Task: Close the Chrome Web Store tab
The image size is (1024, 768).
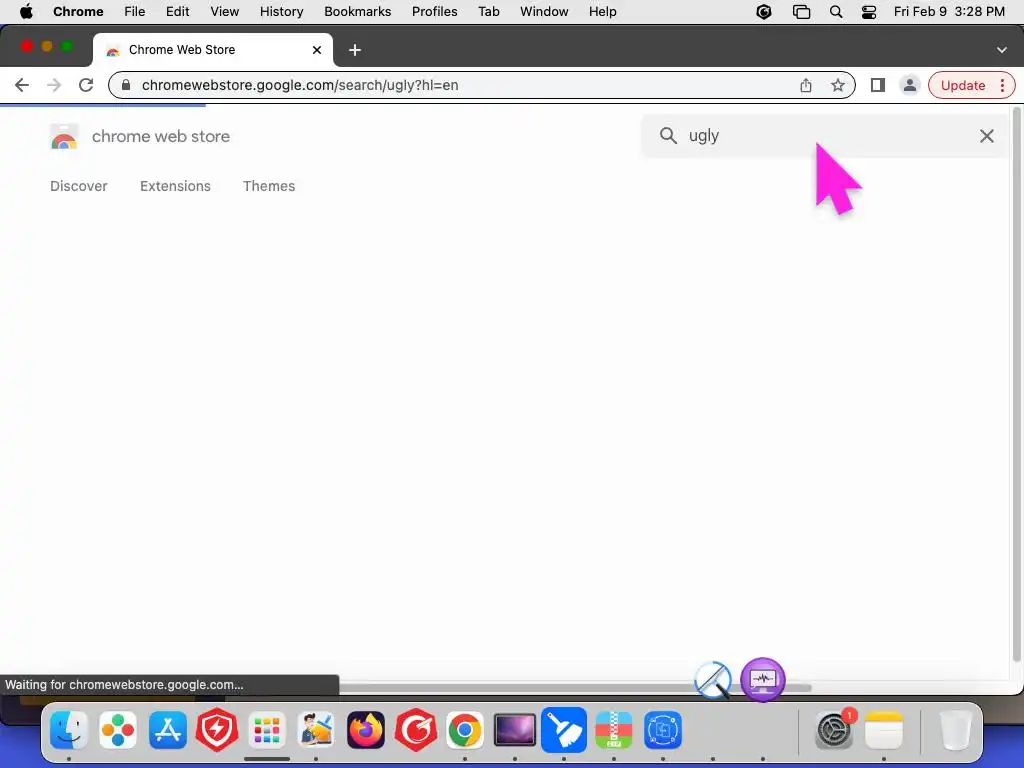Action: (317, 50)
